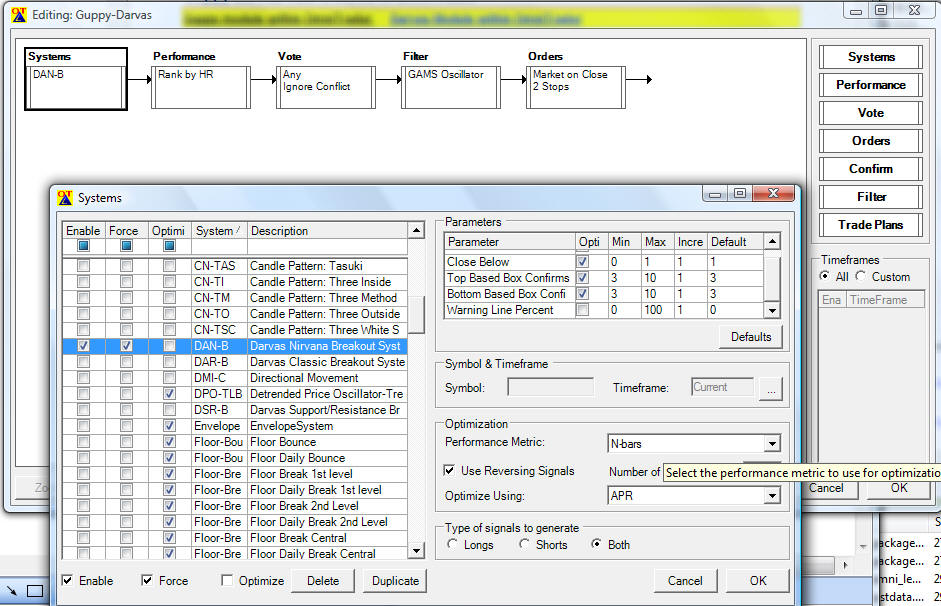Click the Bottom Based Box Confi parameter
The height and width of the screenshot is (606, 941).
coord(507,294)
